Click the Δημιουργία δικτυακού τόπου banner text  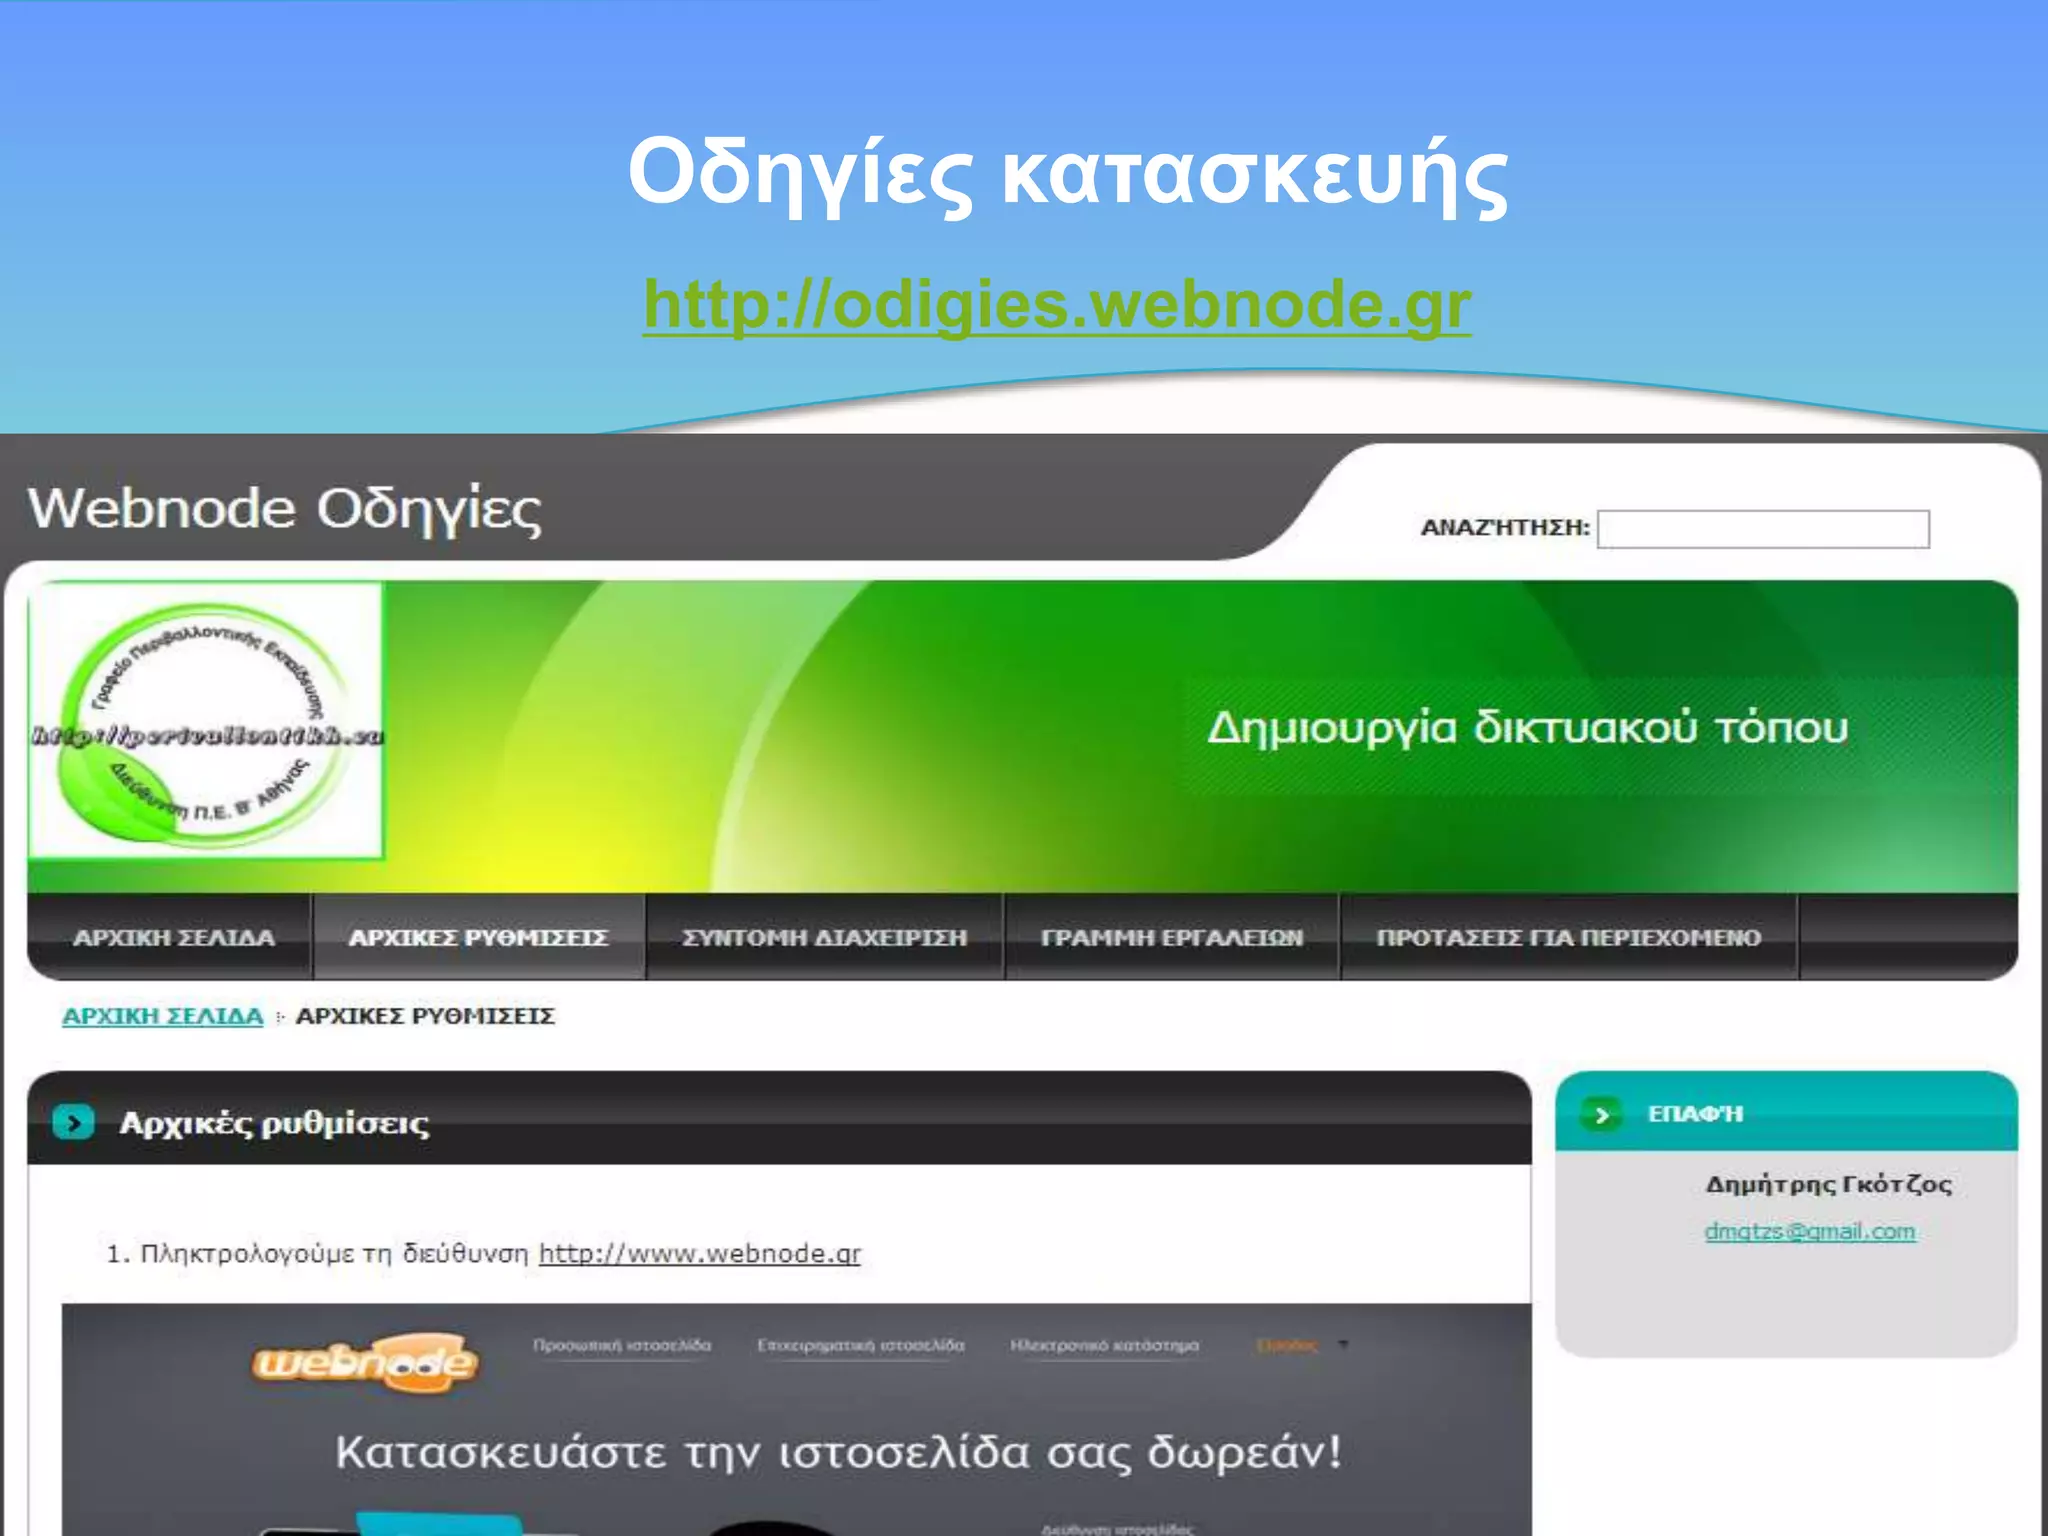click(x=1527, y=727)
